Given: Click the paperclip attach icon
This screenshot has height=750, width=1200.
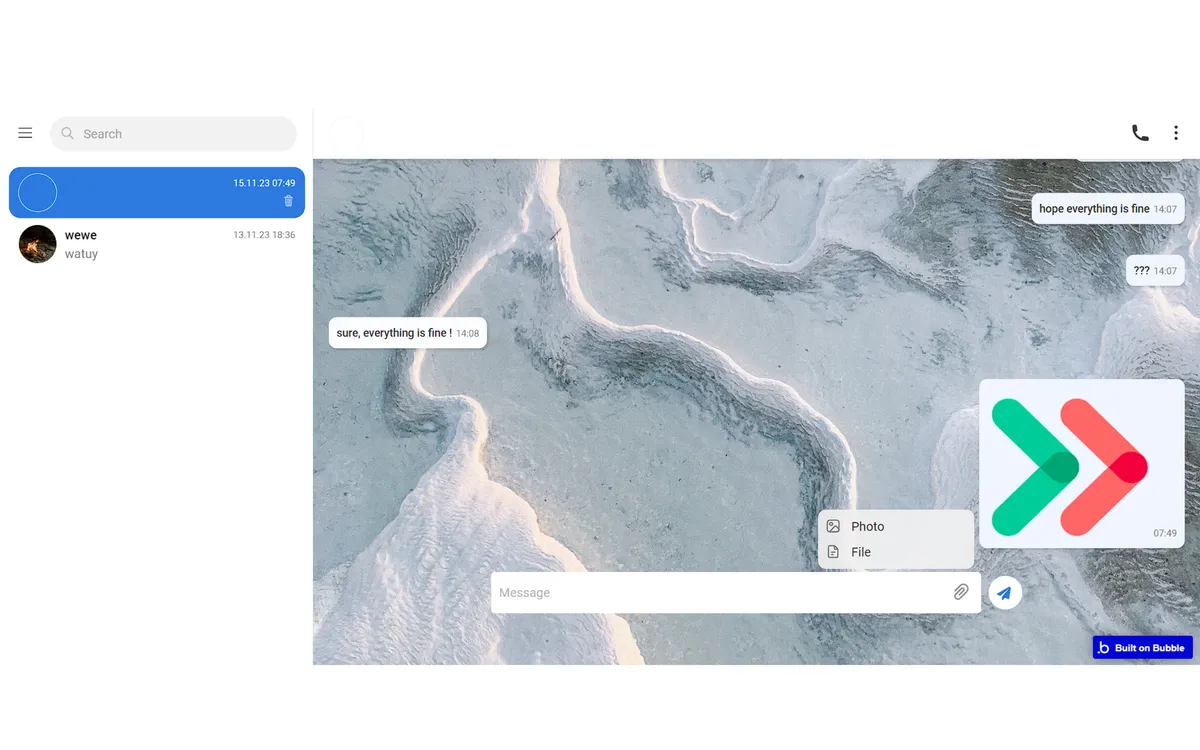Looking at the screenshot, I should point(961,592).
